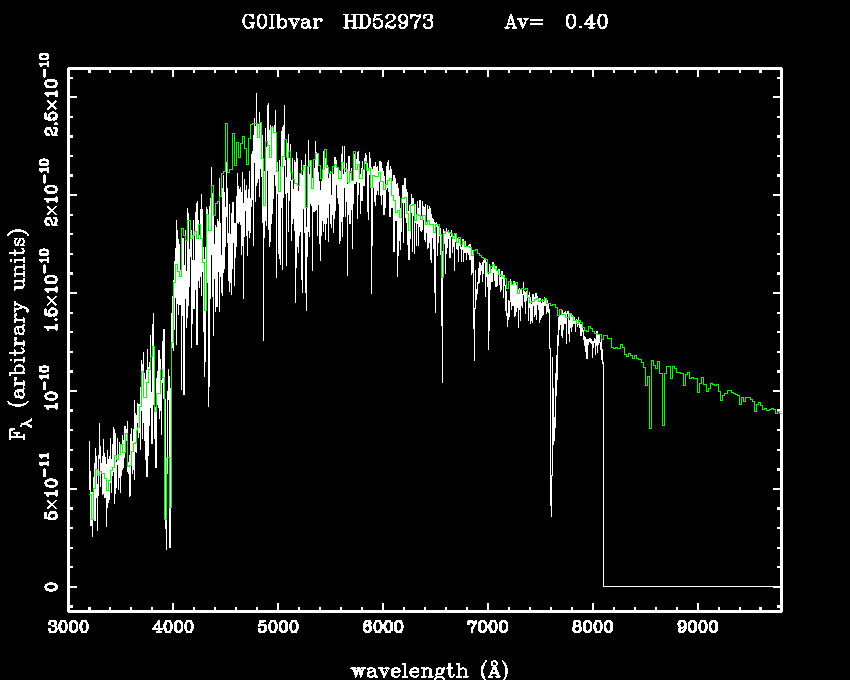The image size is (850, 680).
Task: Select the 9000 wavelength tick label
Action: (x=697, y=628)
